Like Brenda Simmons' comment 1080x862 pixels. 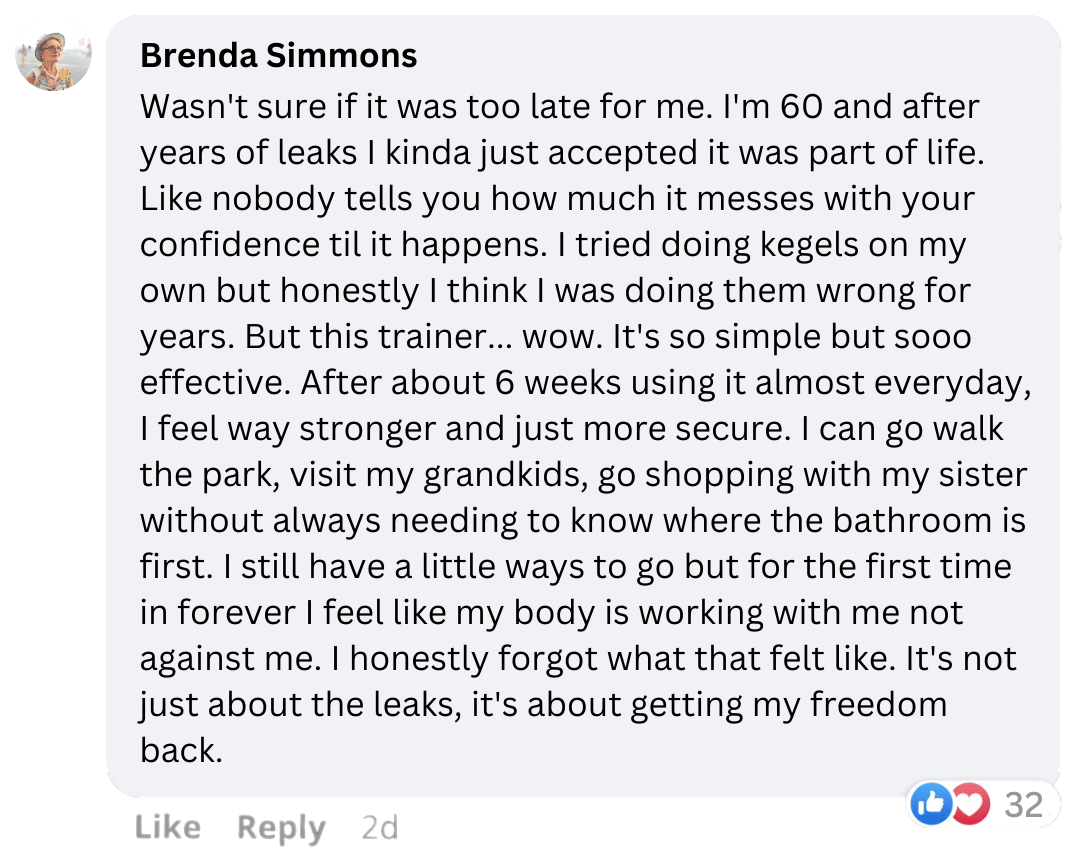[167, 828]
